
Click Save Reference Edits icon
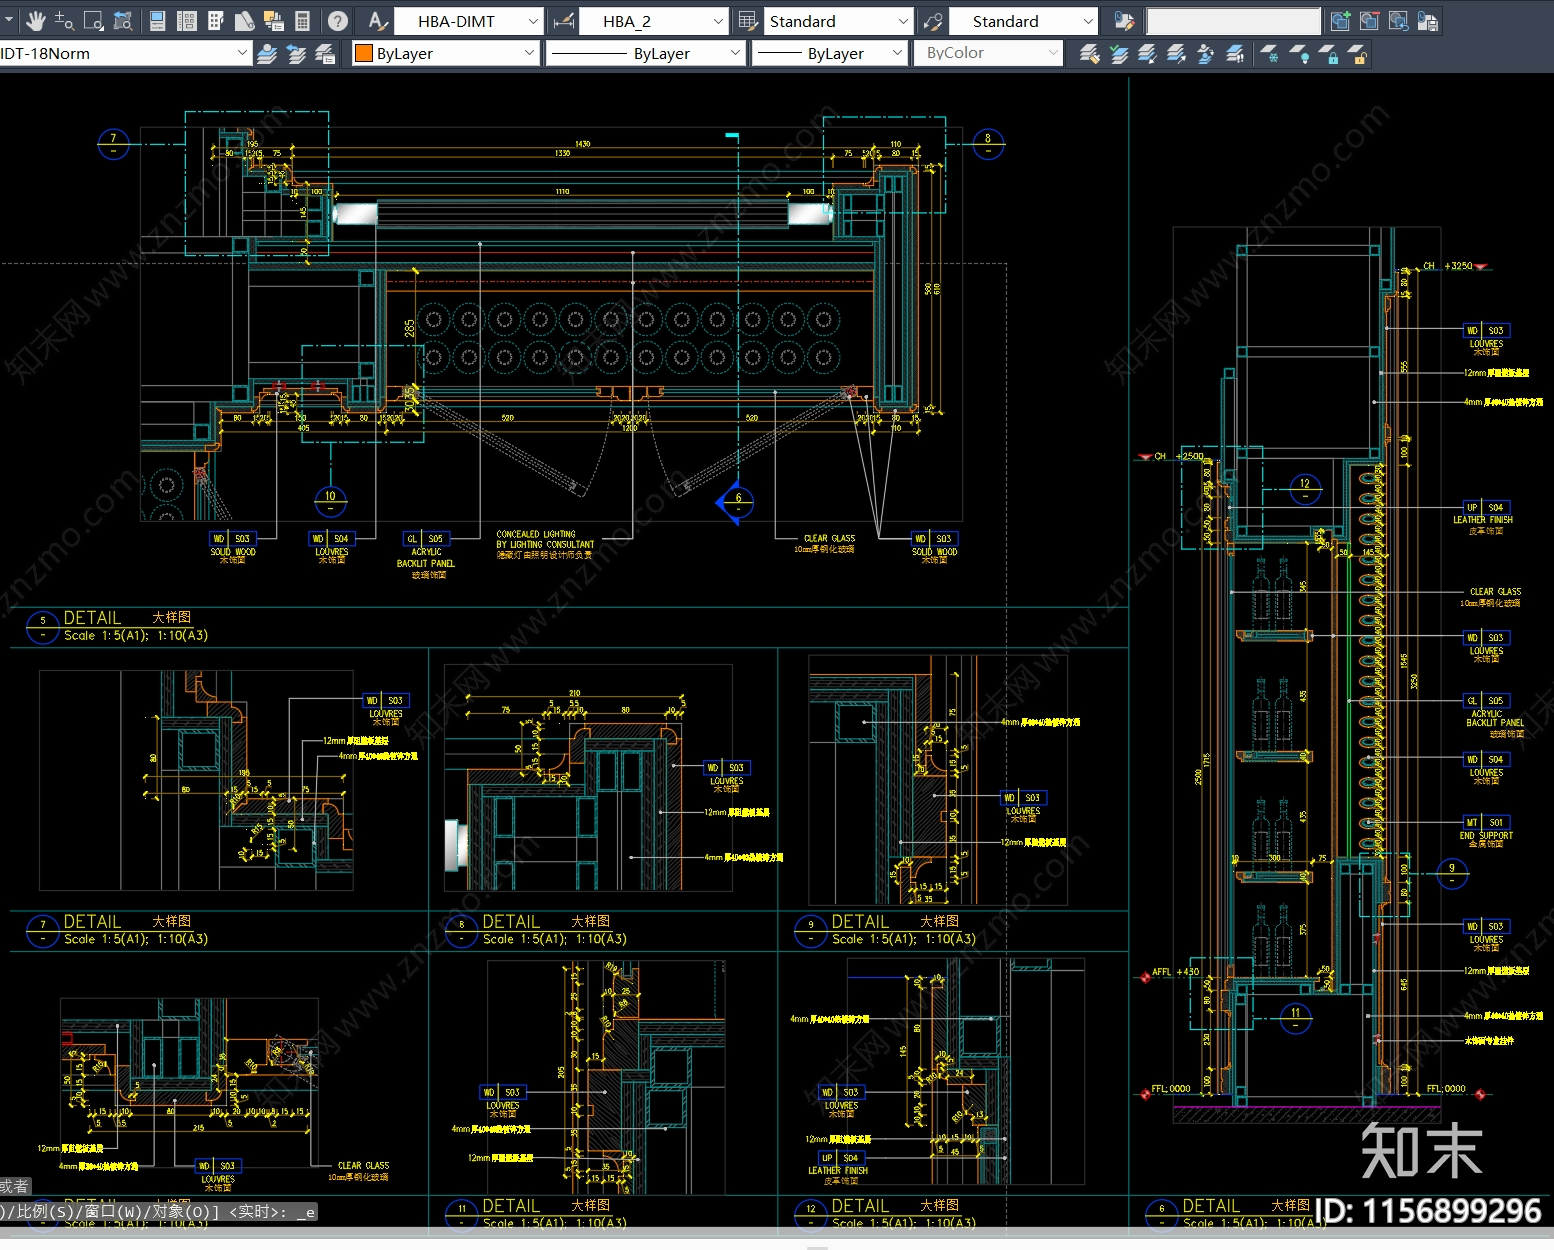1428,21
